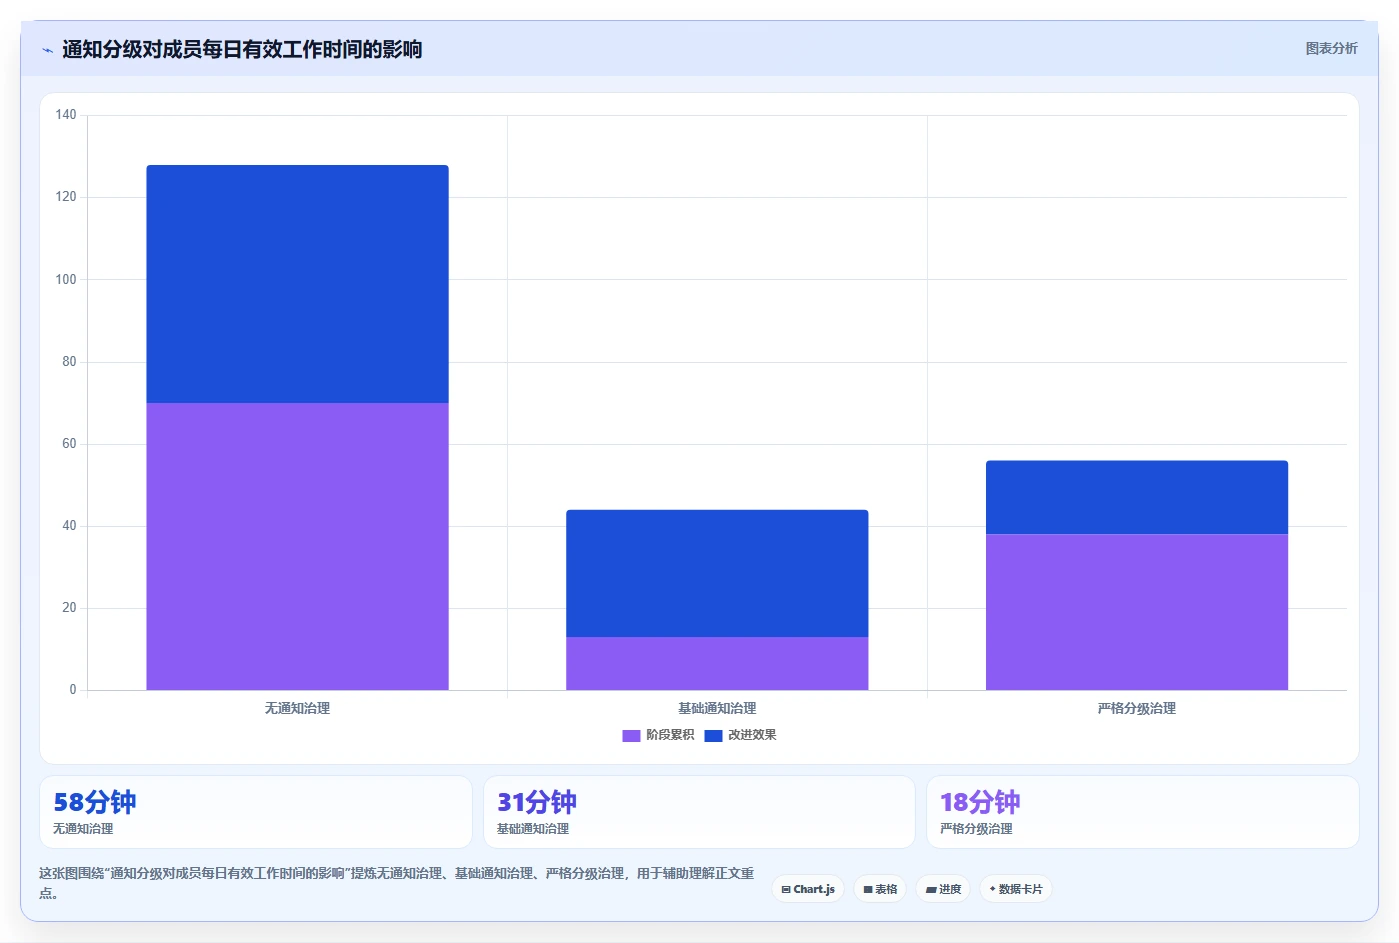Click the purple segment of 基础通知治理 bar

717,663
